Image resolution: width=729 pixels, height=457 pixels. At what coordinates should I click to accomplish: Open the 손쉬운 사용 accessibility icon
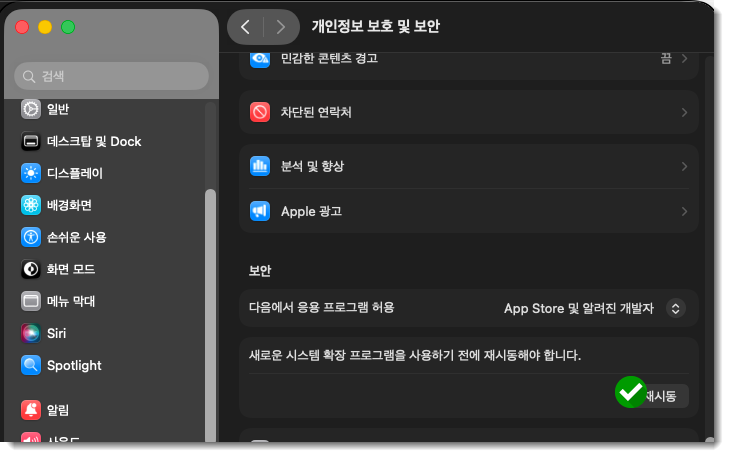click(x=31, y=237)
